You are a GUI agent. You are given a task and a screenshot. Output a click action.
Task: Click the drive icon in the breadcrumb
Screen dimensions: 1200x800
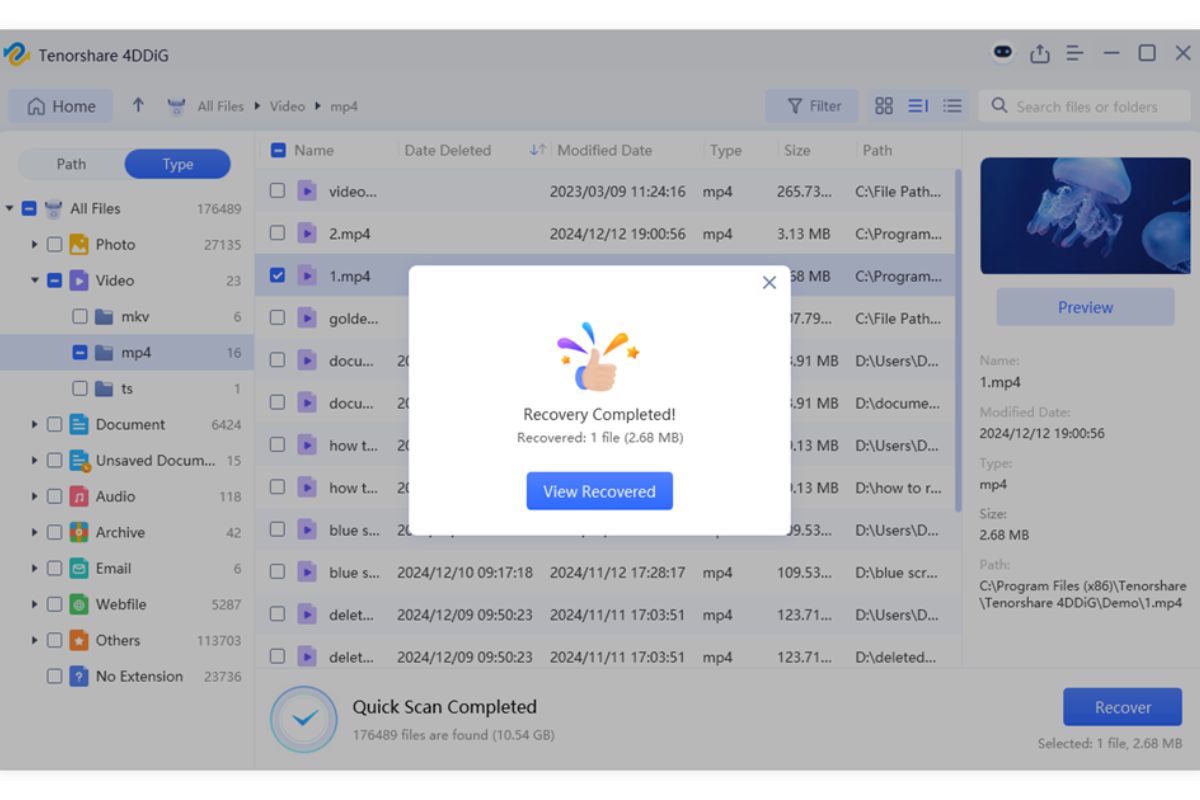click(x=177, y=106)
